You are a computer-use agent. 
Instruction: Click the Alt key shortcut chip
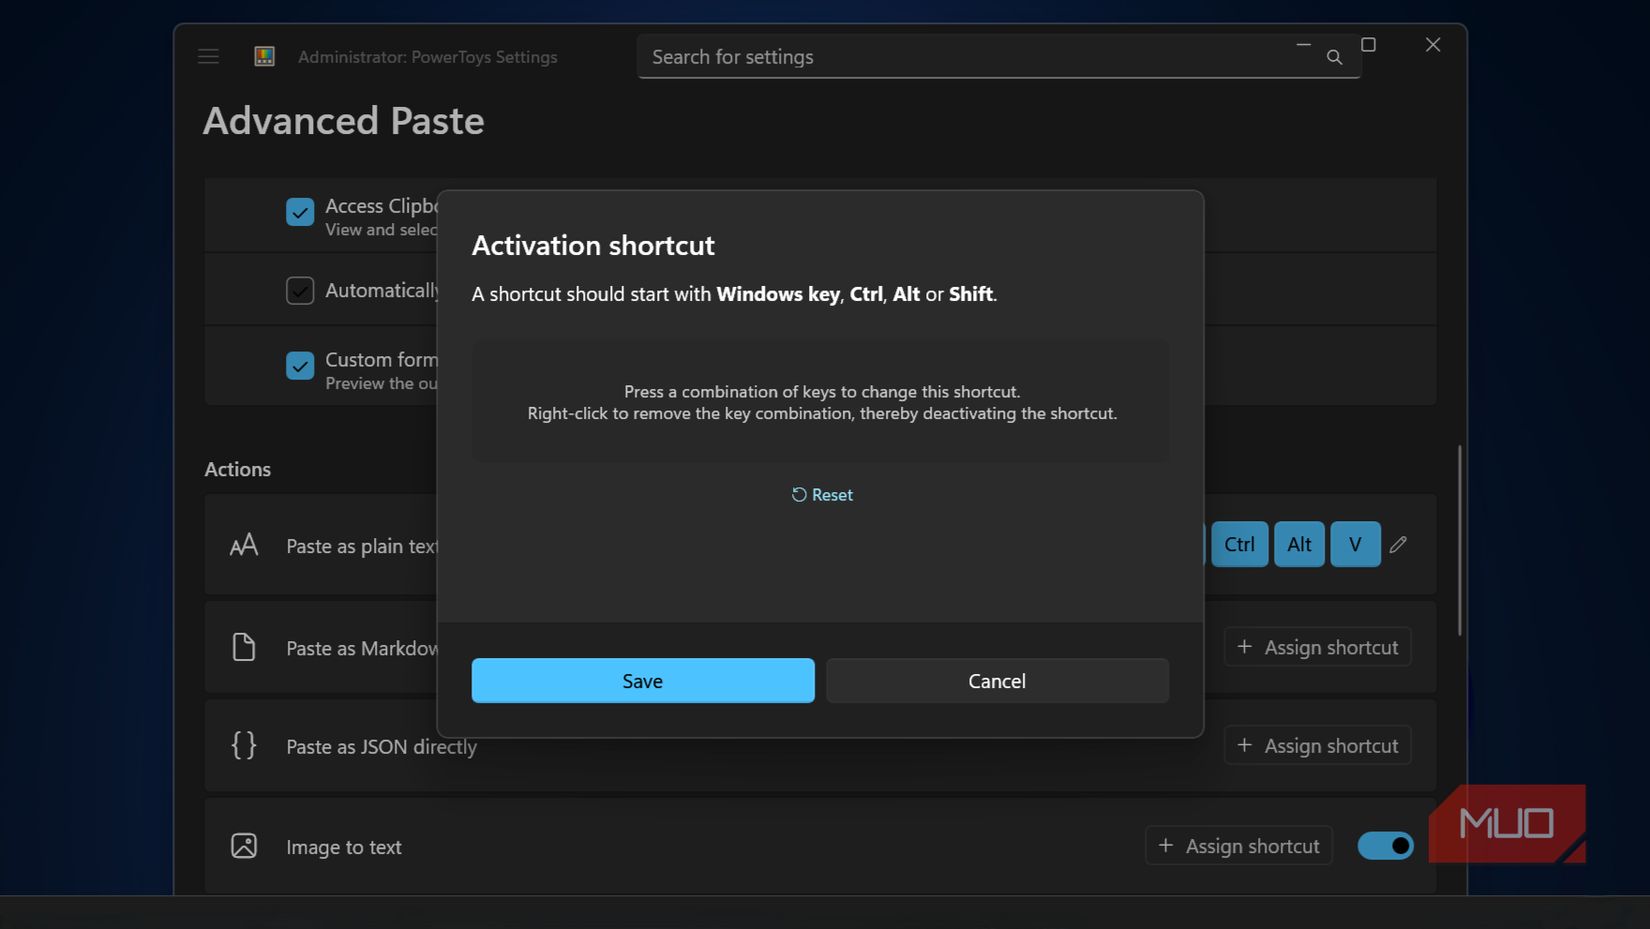pyautogui.click(x=1299, y=544)
